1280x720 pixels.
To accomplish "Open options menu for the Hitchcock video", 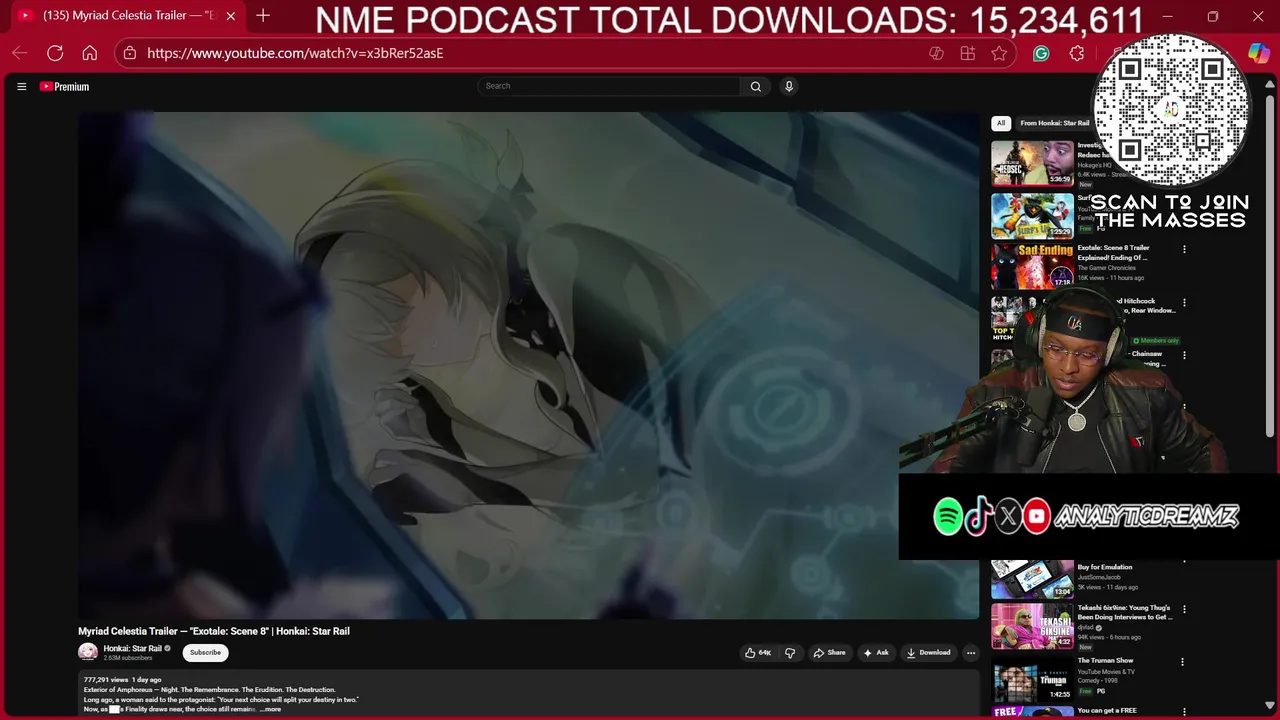I will point(1184,302).
